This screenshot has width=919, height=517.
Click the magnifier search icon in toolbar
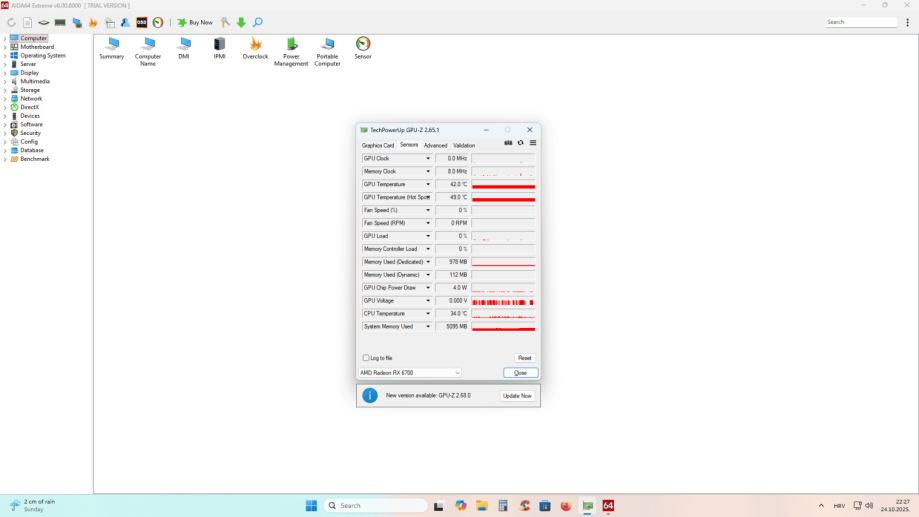pyautogui.click(x=258, y=22)
